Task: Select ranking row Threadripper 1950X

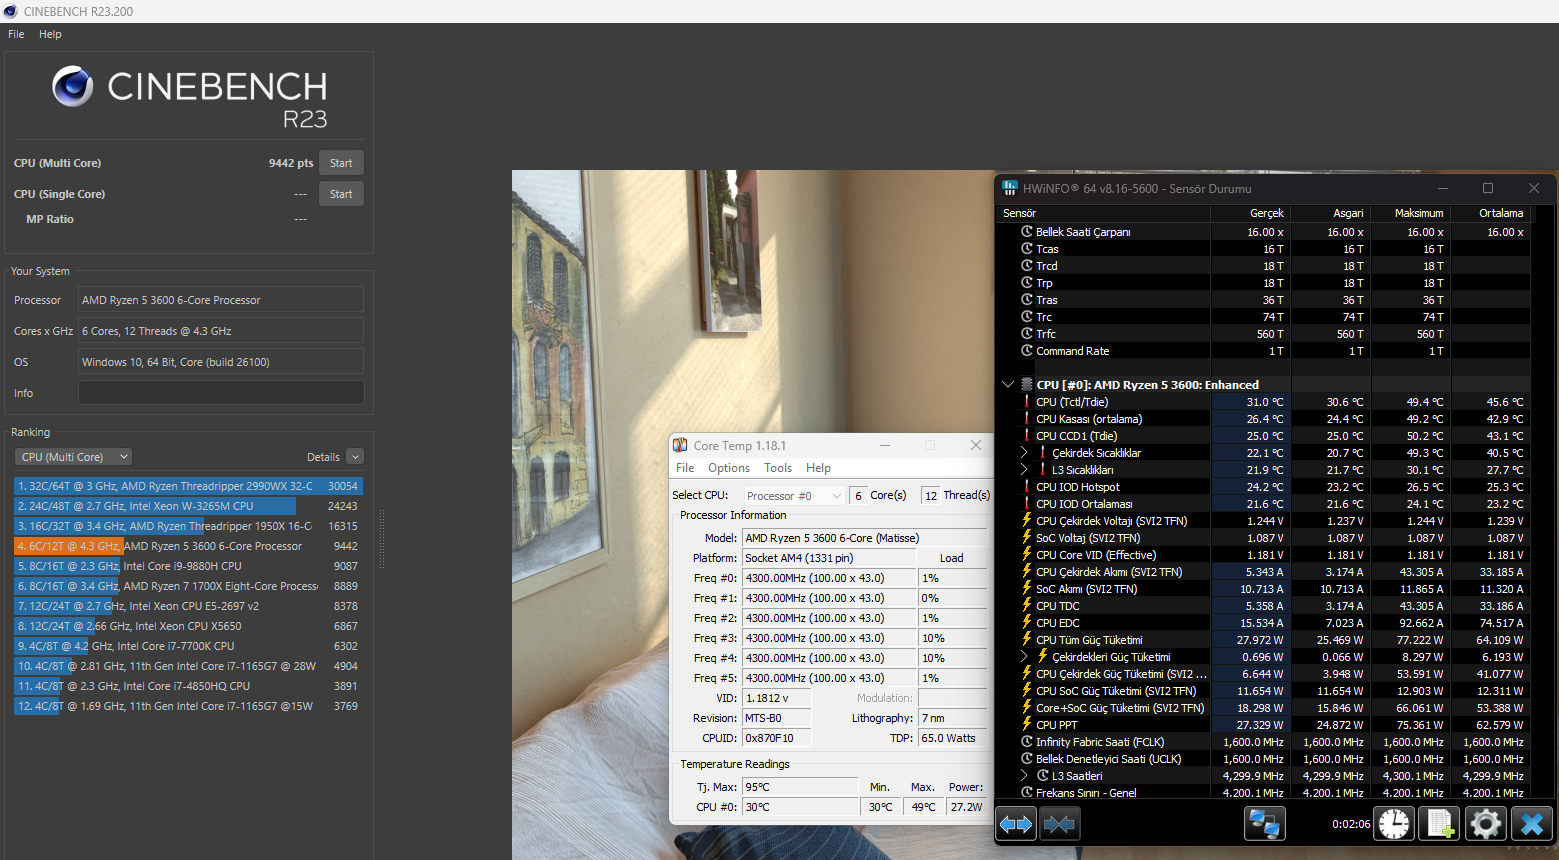Action: click(x=188, y=526)
